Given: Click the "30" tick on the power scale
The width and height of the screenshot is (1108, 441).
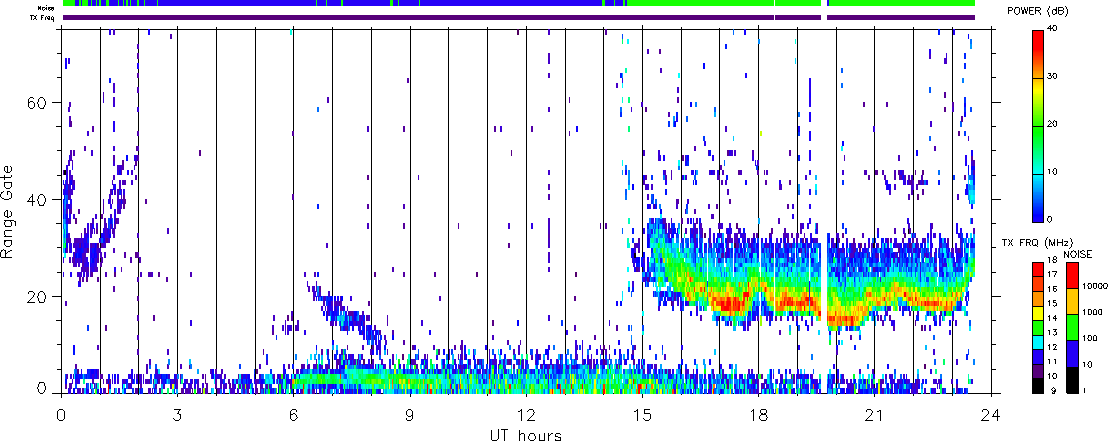Looking at the screenshot, I should (x=1053, y=77).
